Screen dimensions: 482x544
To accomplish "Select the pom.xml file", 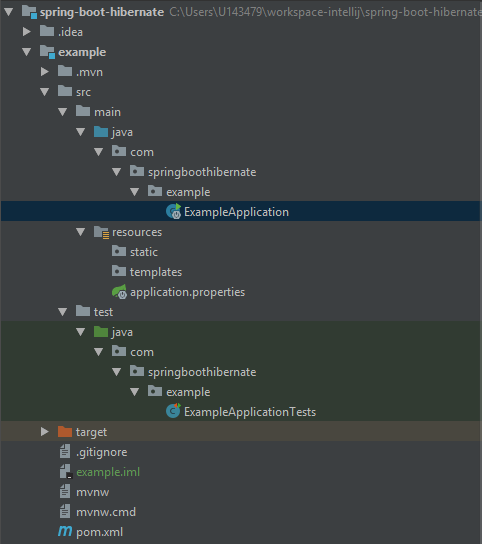I will coord(100,532).
